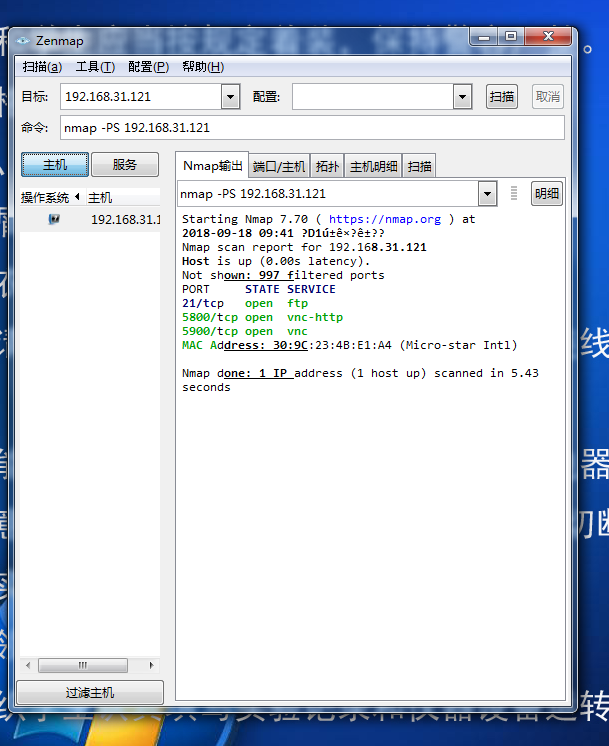Open the 目标 target dropdown arrow
This screenshot has height=746, width=609.
click(x=230, y=97)
